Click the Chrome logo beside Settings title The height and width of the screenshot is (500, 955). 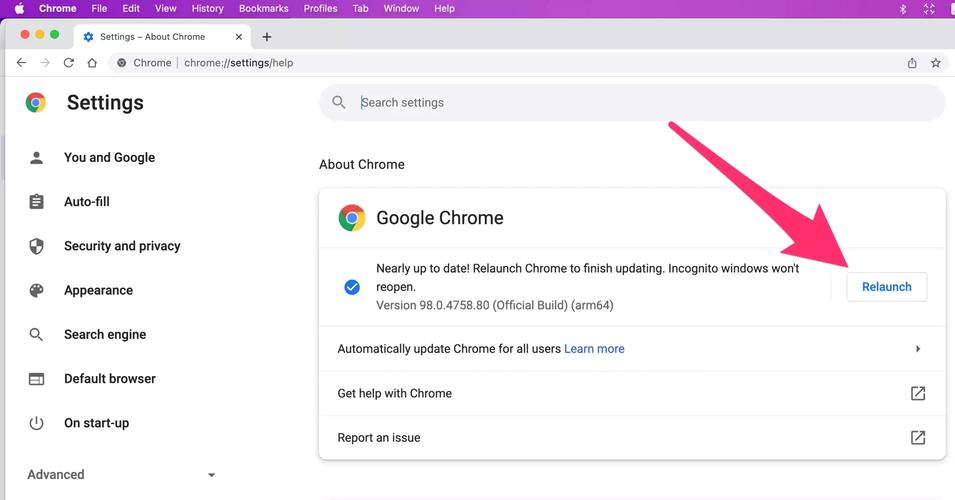pyautogui.click(x=36, y=102)
